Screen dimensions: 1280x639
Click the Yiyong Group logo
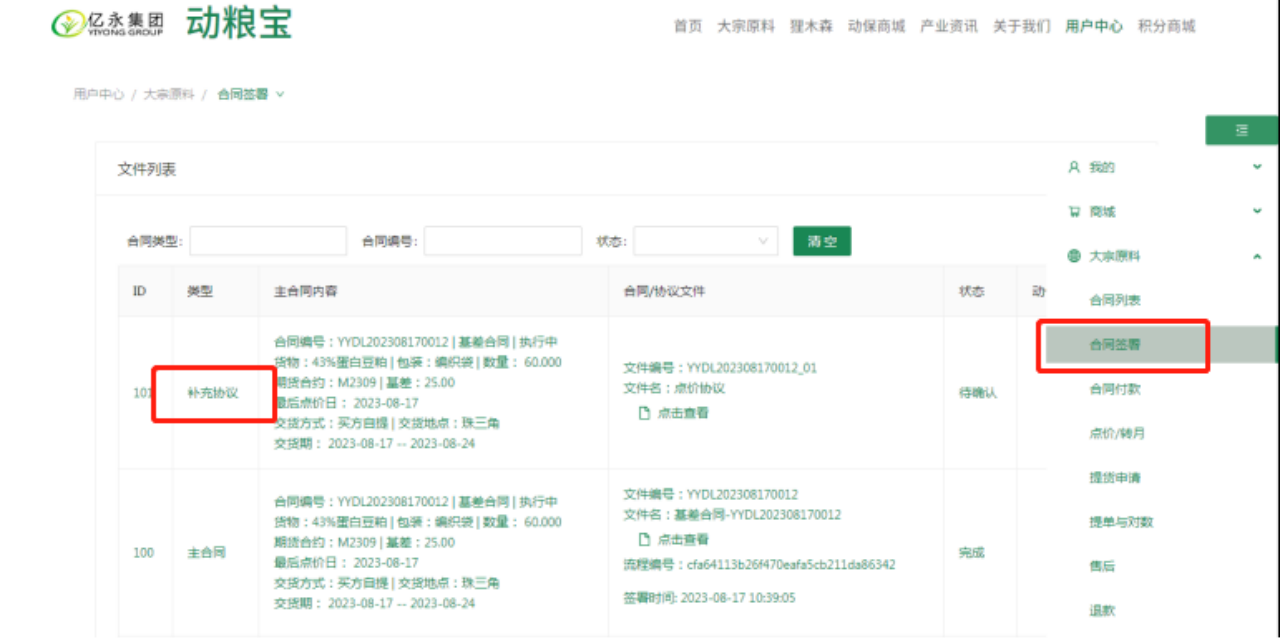[x=108, y=24]
